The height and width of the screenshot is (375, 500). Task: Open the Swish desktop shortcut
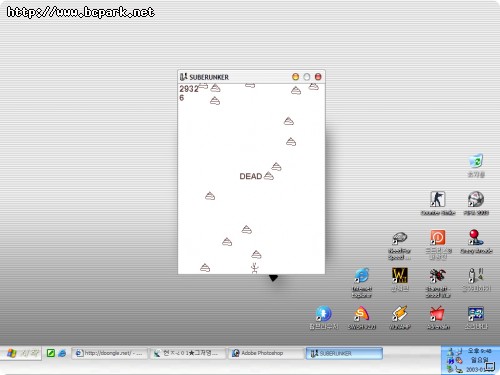[x=362, y=317]
